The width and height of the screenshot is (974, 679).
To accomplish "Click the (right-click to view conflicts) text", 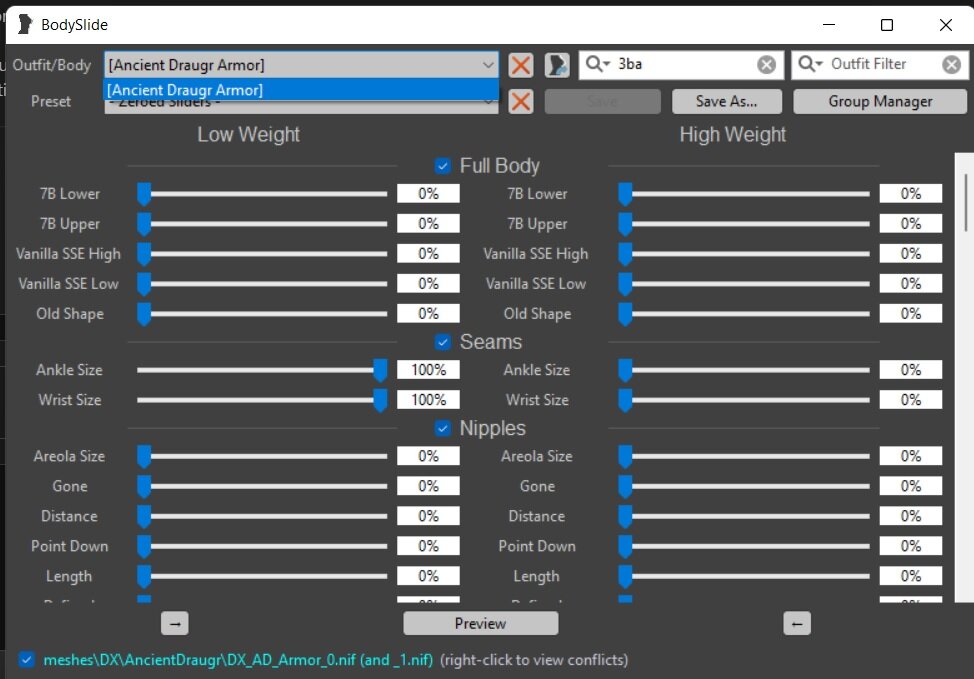I will point(534,660).
